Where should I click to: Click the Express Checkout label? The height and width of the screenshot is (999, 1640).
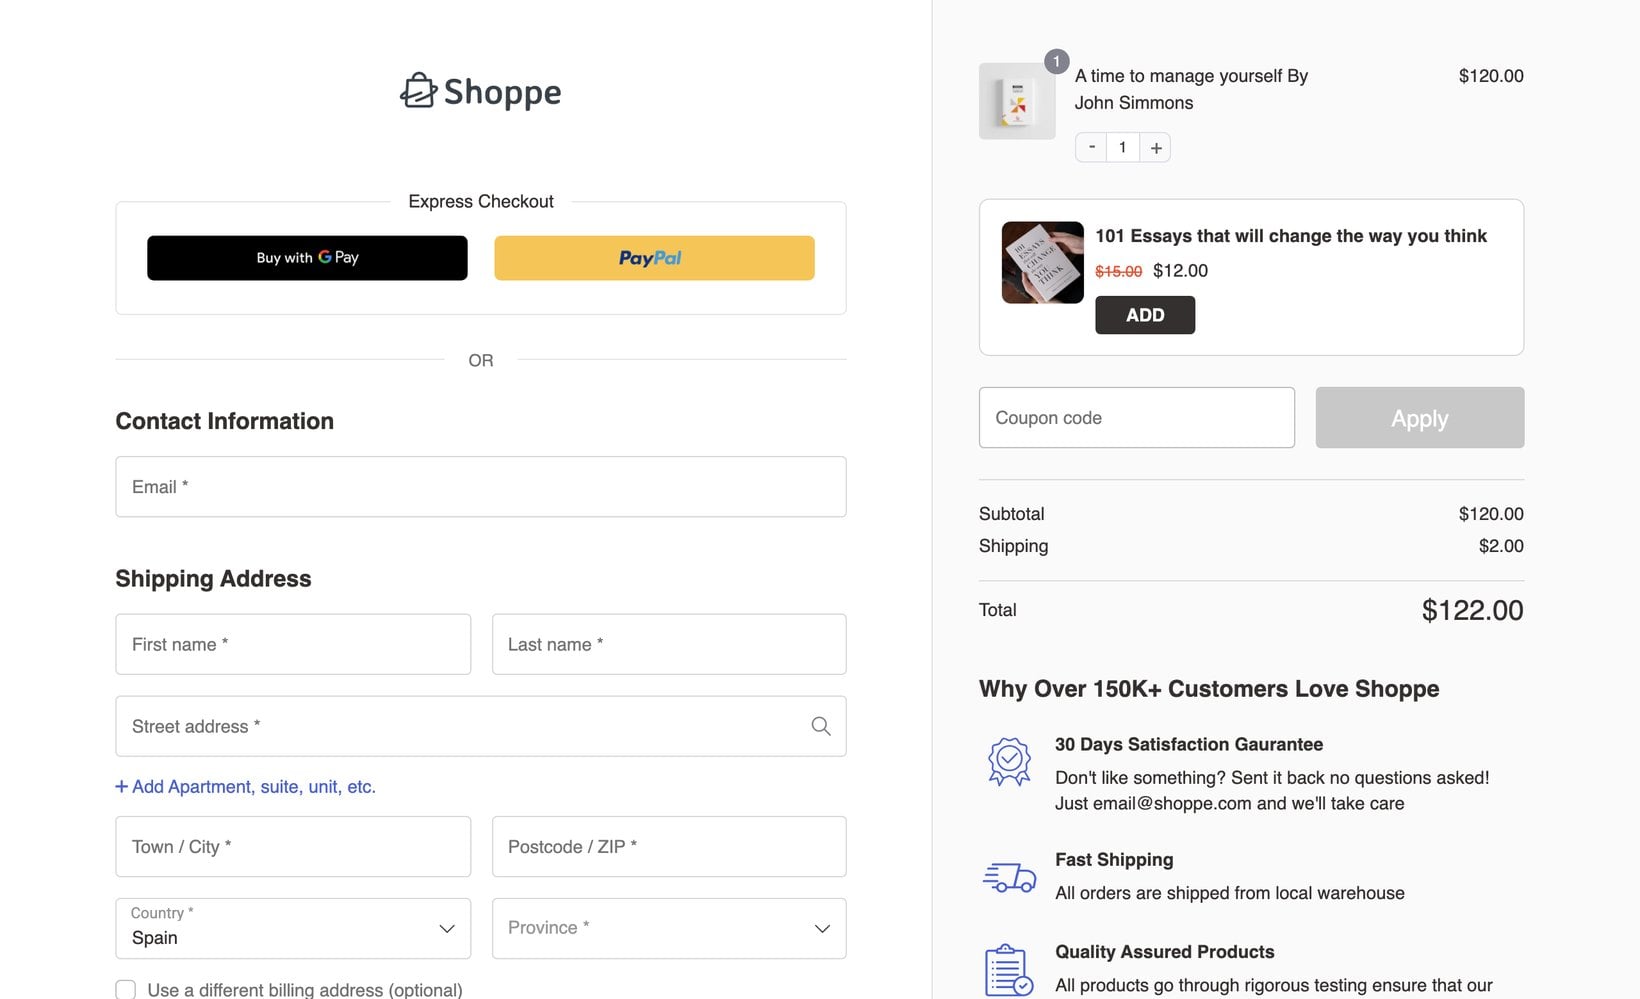(x=481, y=201)
